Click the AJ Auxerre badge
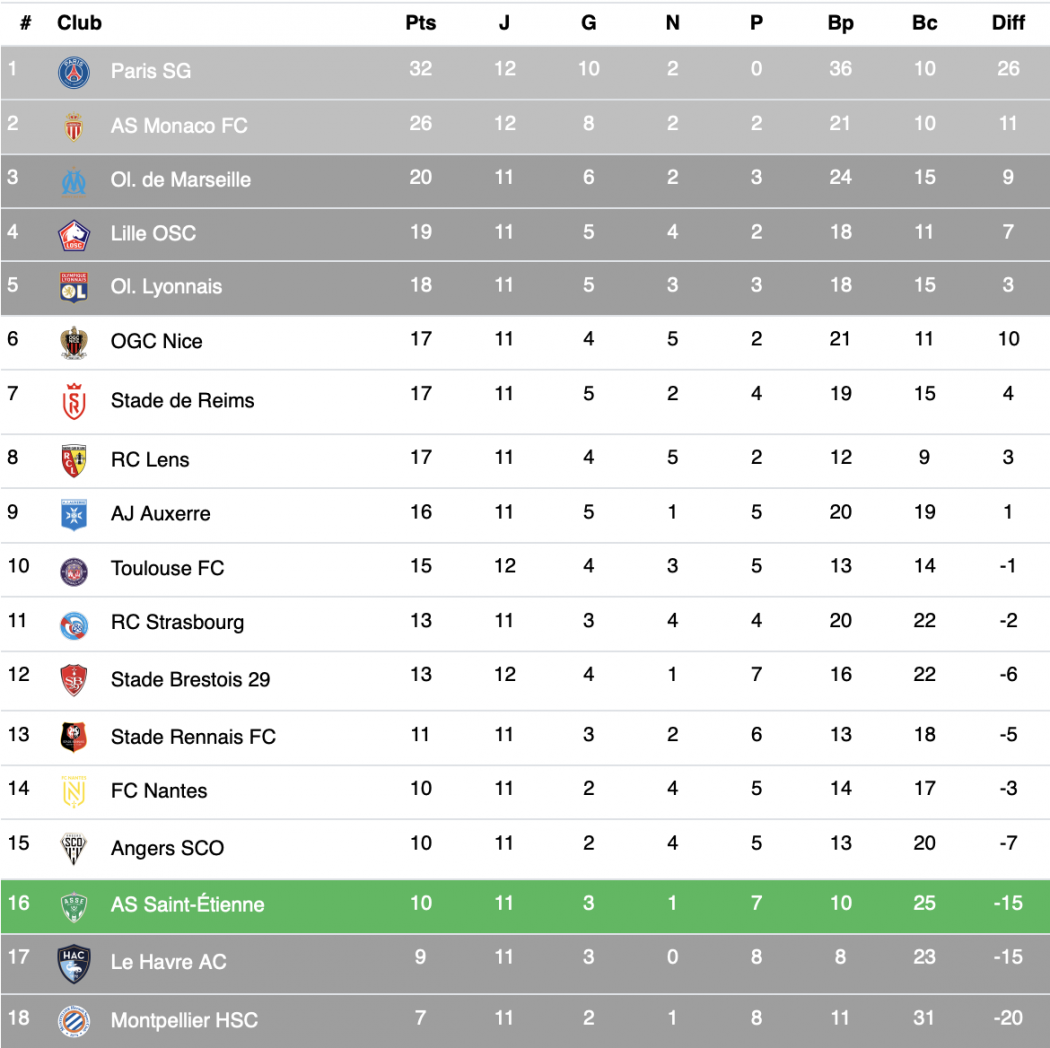The height and width of the screenshot is (1048, 1050). point(74,515)
